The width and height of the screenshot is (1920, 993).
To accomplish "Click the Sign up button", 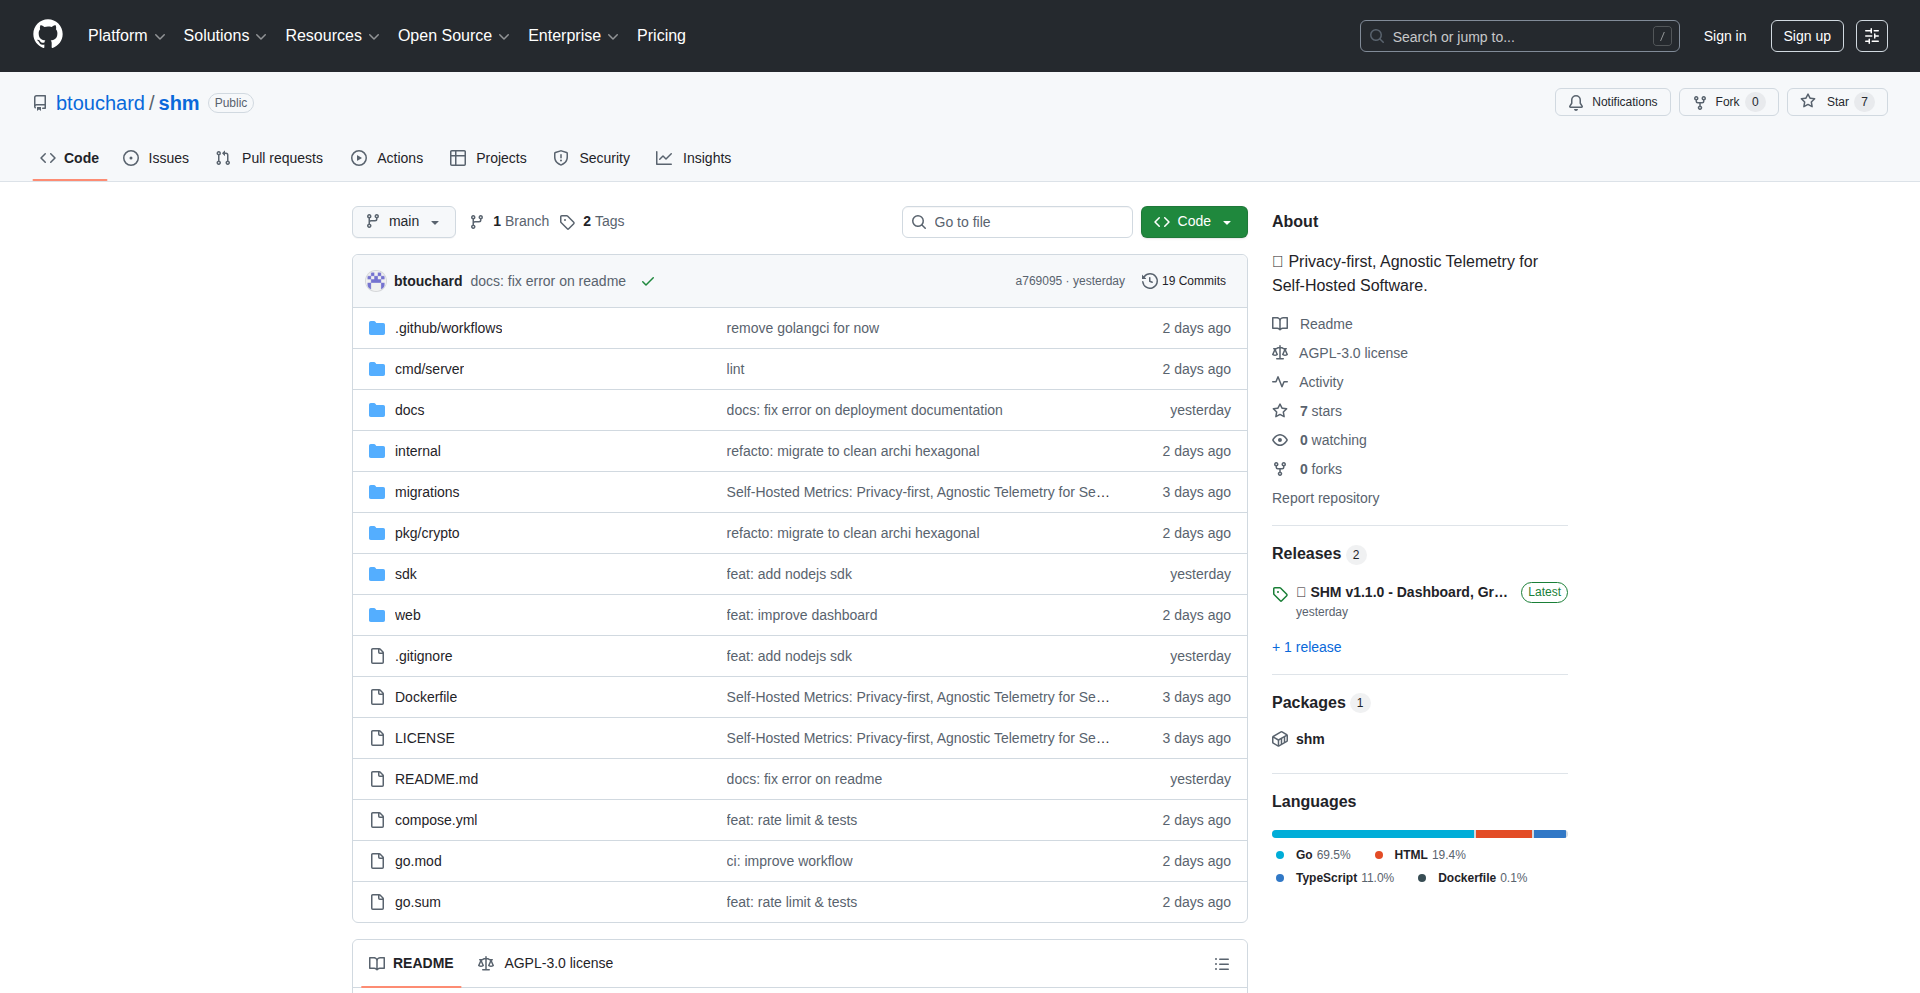I will 1806,36.
